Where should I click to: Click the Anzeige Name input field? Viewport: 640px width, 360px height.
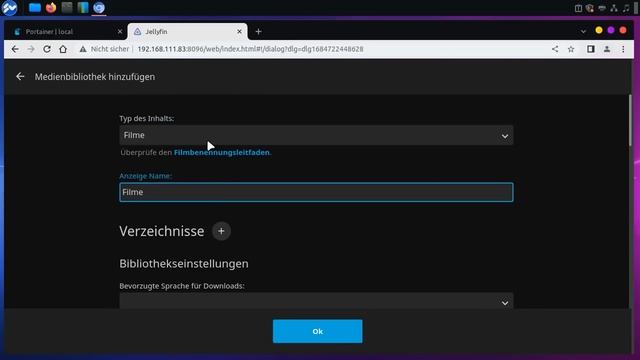(x=316, y=192)
